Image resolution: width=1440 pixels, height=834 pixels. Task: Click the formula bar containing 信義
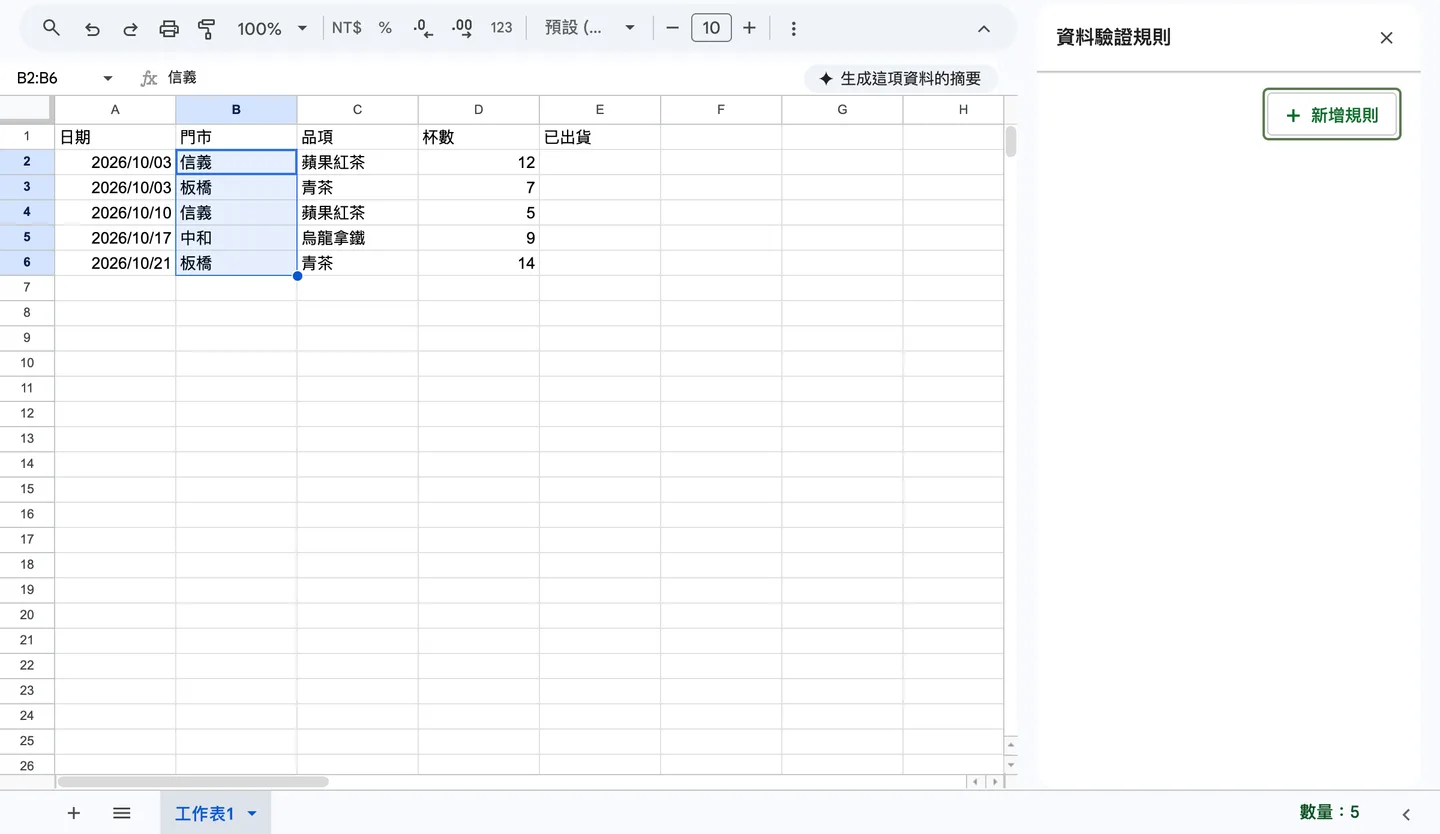pyautogui.click(x=480, y=78)
